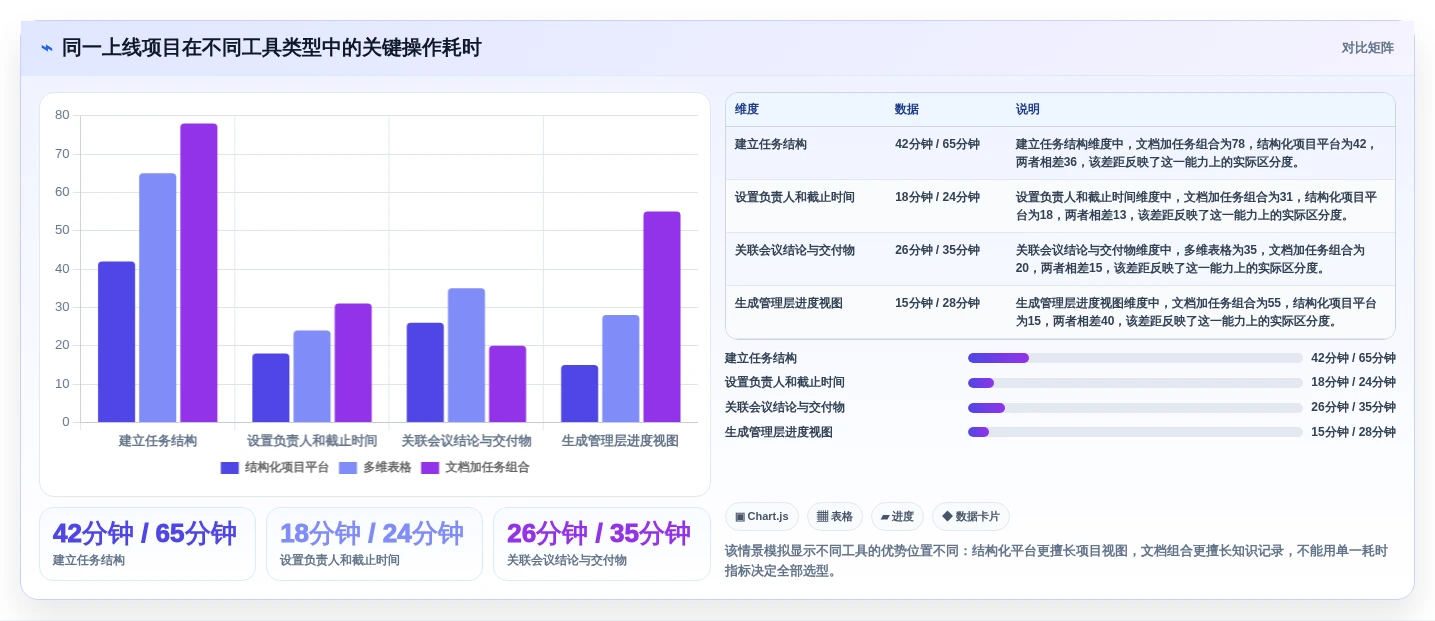
Task: Click 文档加任务组合 bar for 生成管理层进度视图
Action: [x=662, y=317]
